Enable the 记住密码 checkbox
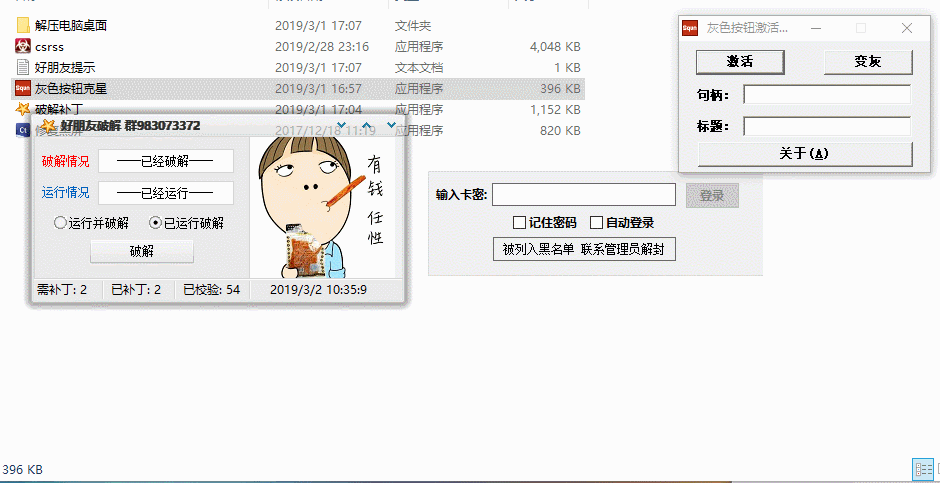 [x=519, y=223]
